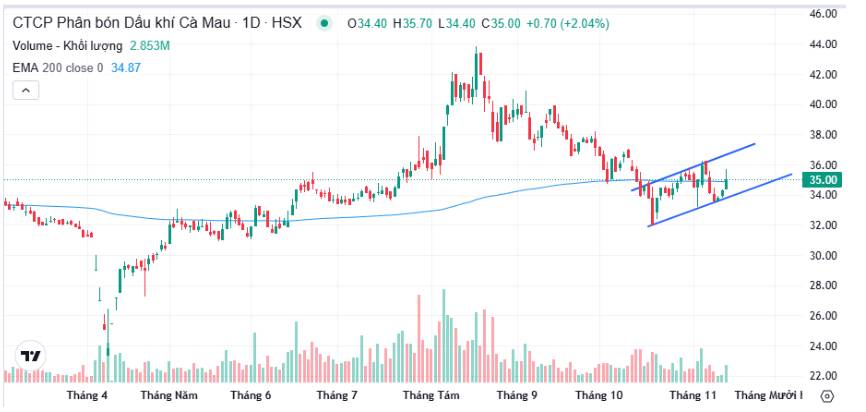The height and width of the screenshot is (412, 866).
Task: Click the volume value 2.853M
Action: (x=150, y=46)
